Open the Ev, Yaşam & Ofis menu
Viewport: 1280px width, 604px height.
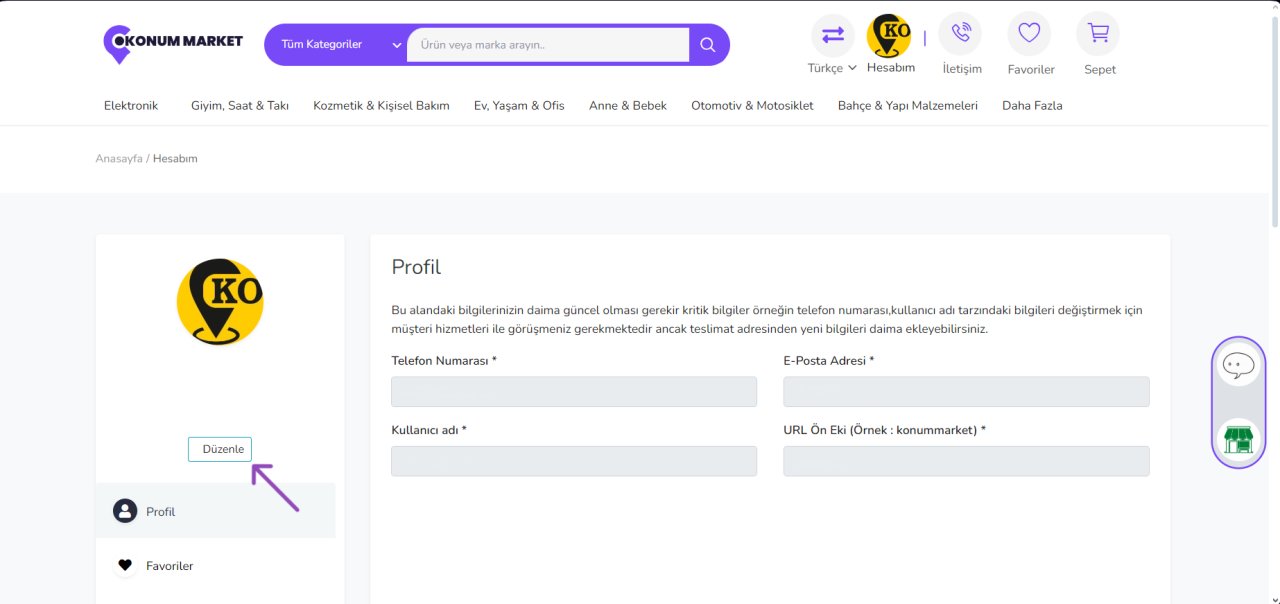(x=519, y=105)
